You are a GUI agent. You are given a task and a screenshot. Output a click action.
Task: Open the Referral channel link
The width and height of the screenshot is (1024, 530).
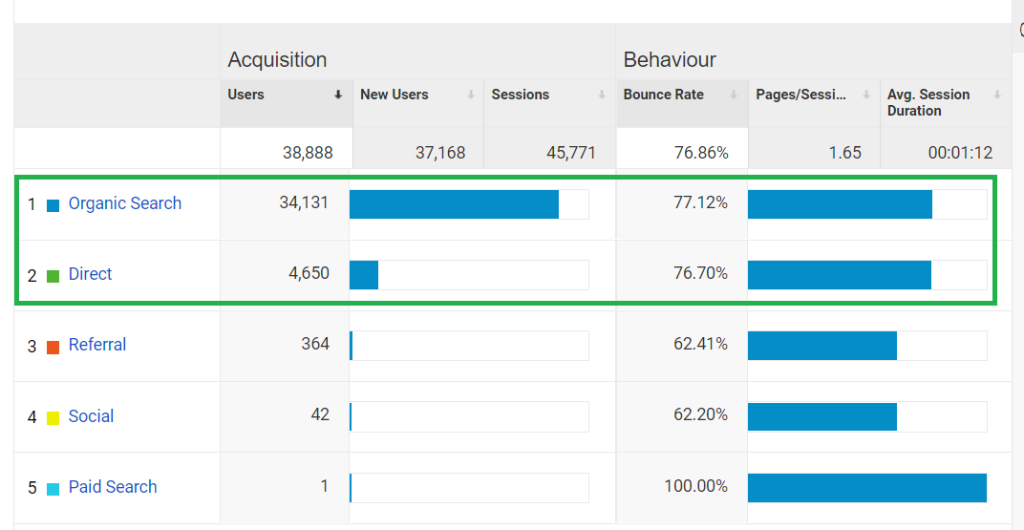pyautogui.click(x=97, y=345)
